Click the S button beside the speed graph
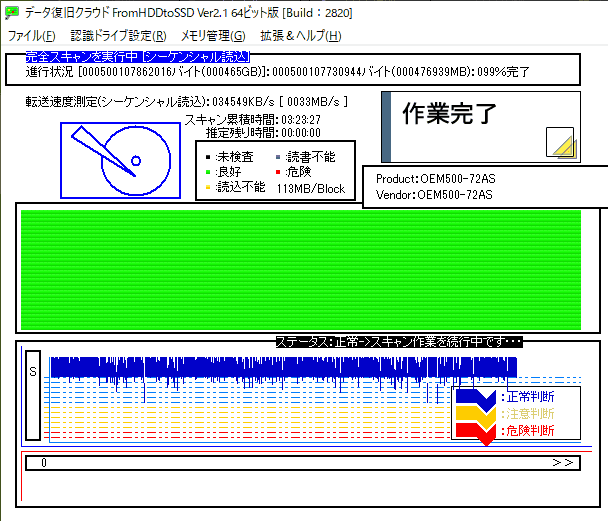The width and height of the screenshot is (608, 521). (x=33, y=395)
